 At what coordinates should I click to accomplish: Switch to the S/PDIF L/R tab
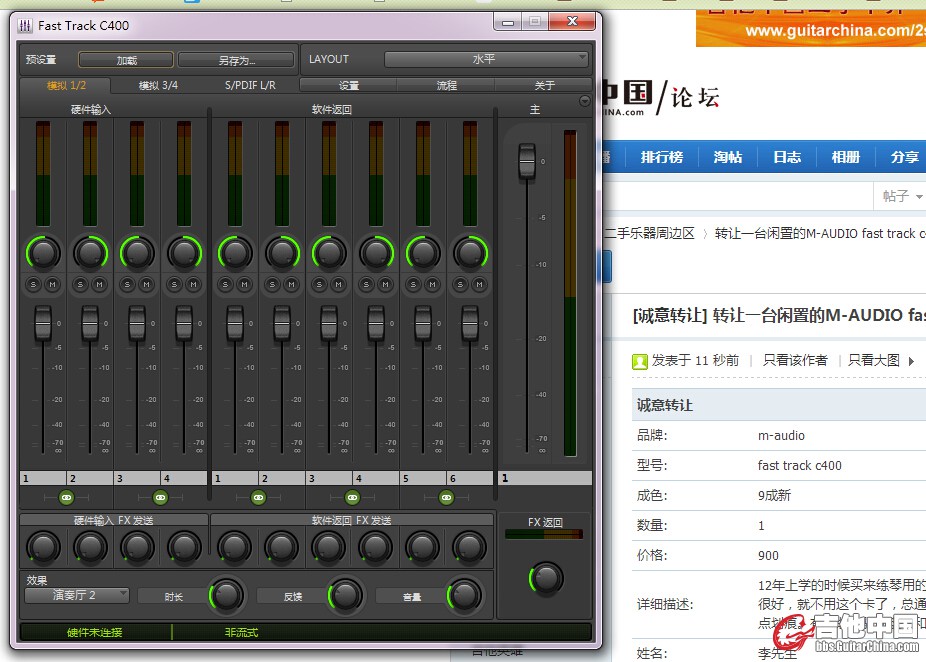pos(250,86)
